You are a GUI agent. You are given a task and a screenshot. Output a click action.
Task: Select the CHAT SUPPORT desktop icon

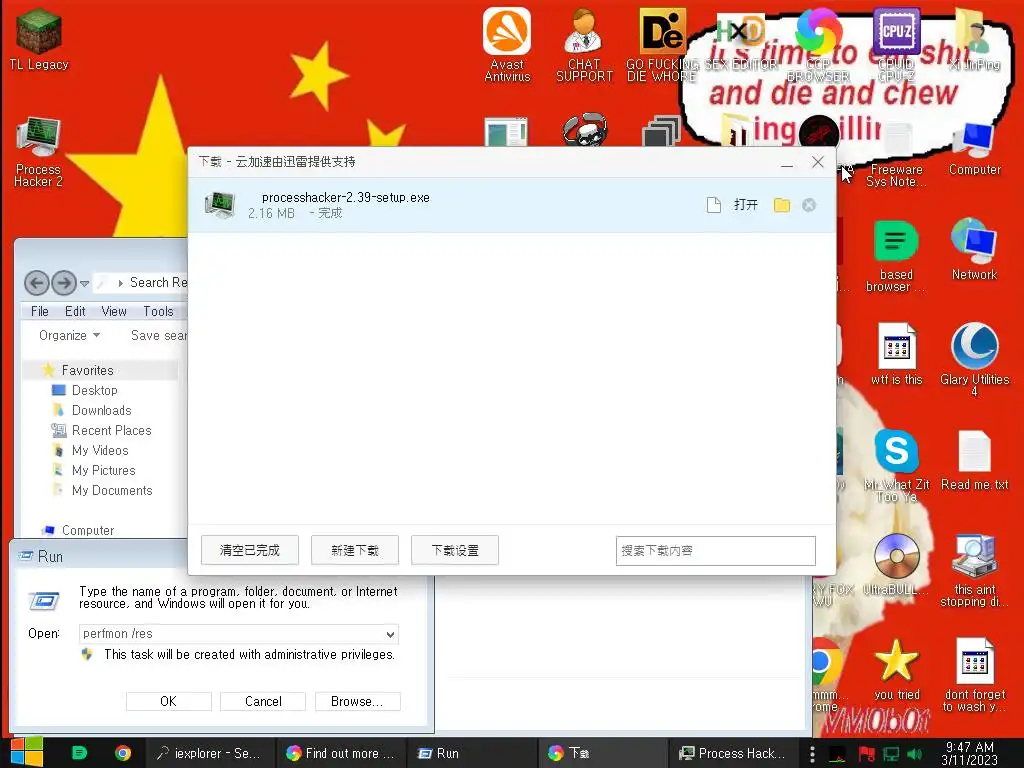click(x=584, y=44)
